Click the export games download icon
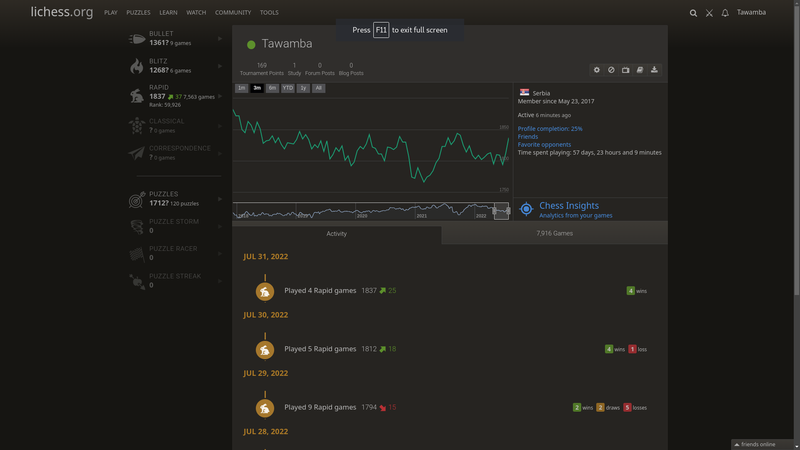800x450 pixels. pyautogui.click(x=654, y=70)
